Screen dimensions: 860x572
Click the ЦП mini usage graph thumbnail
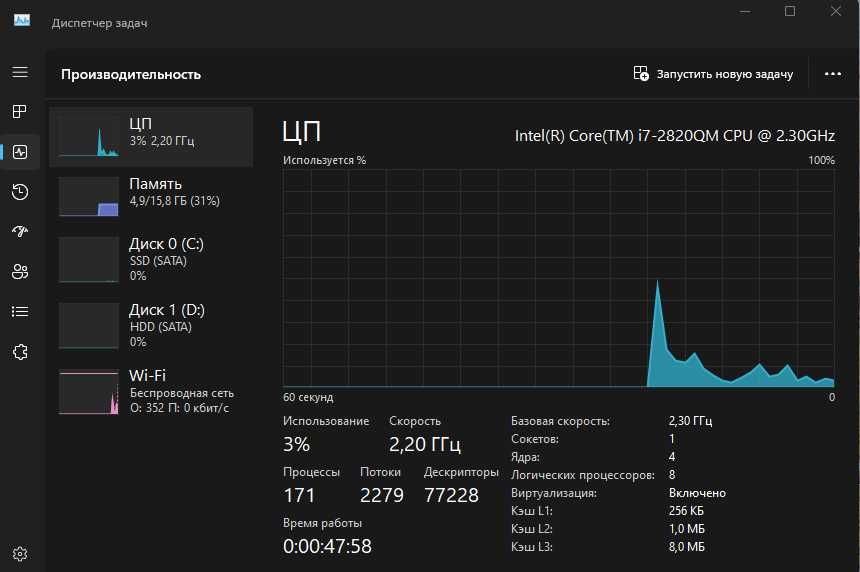(89, 137)
